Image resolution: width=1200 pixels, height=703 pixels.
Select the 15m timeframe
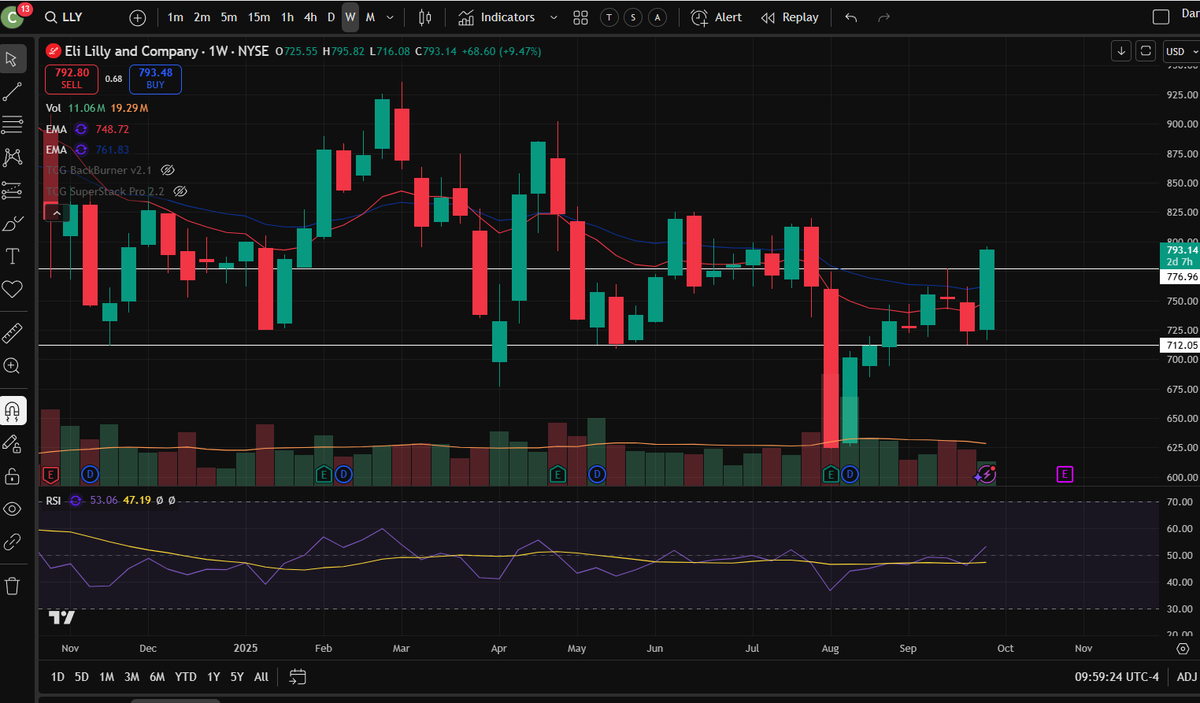[x=259, y=17]
